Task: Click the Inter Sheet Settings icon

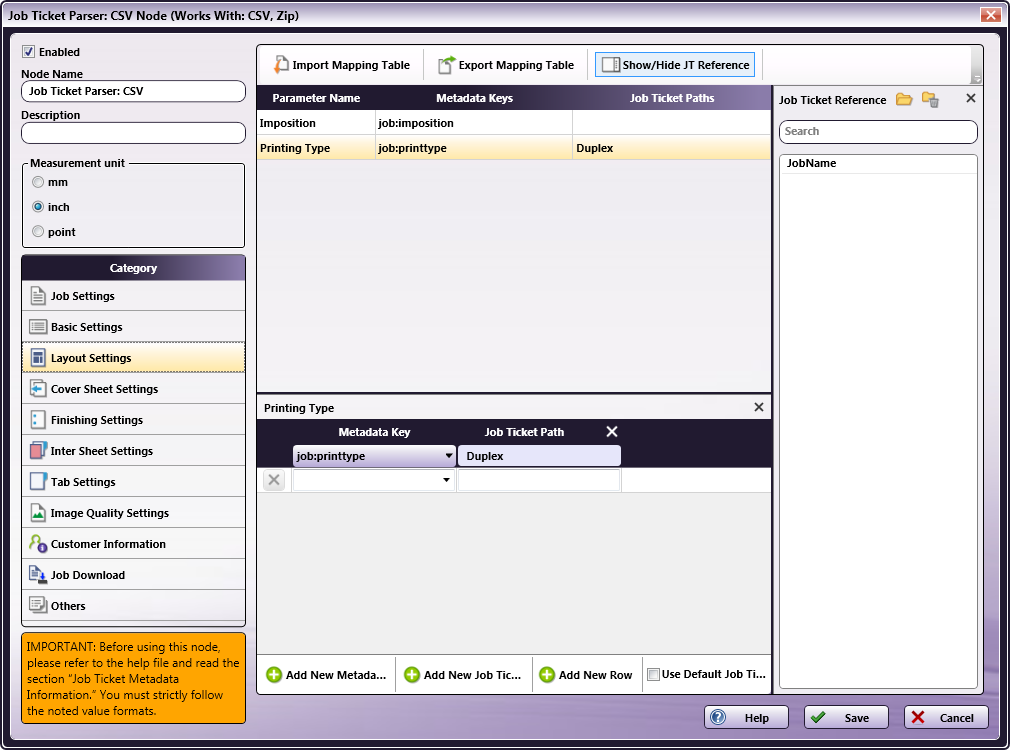Action: coord(38,450)
